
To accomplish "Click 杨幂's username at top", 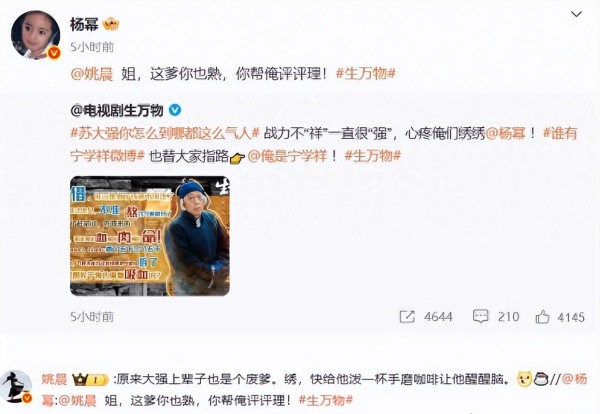I will tap(84, 24).
